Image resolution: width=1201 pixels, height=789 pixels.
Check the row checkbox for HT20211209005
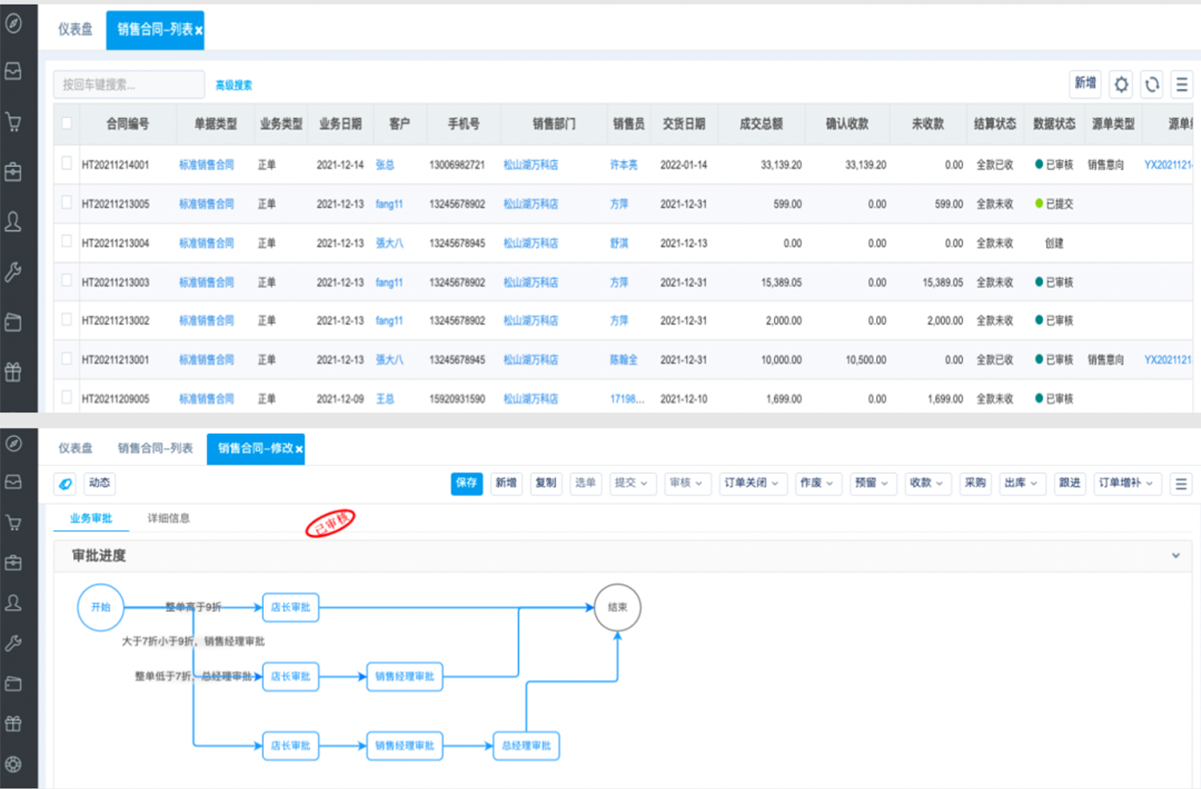(67, 397)
